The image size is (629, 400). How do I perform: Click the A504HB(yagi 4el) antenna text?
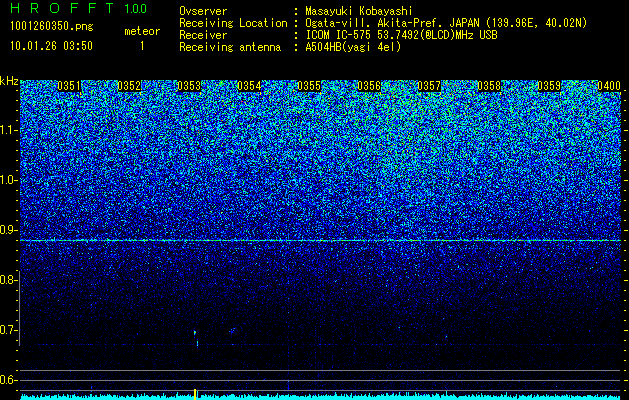point(353,47)
